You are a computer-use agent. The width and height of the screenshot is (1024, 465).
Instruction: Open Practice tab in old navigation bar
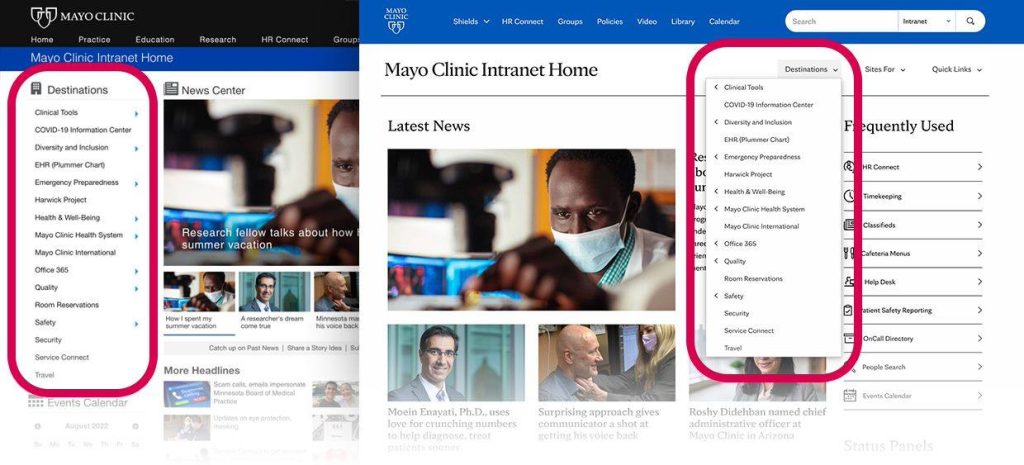[94, 39]
